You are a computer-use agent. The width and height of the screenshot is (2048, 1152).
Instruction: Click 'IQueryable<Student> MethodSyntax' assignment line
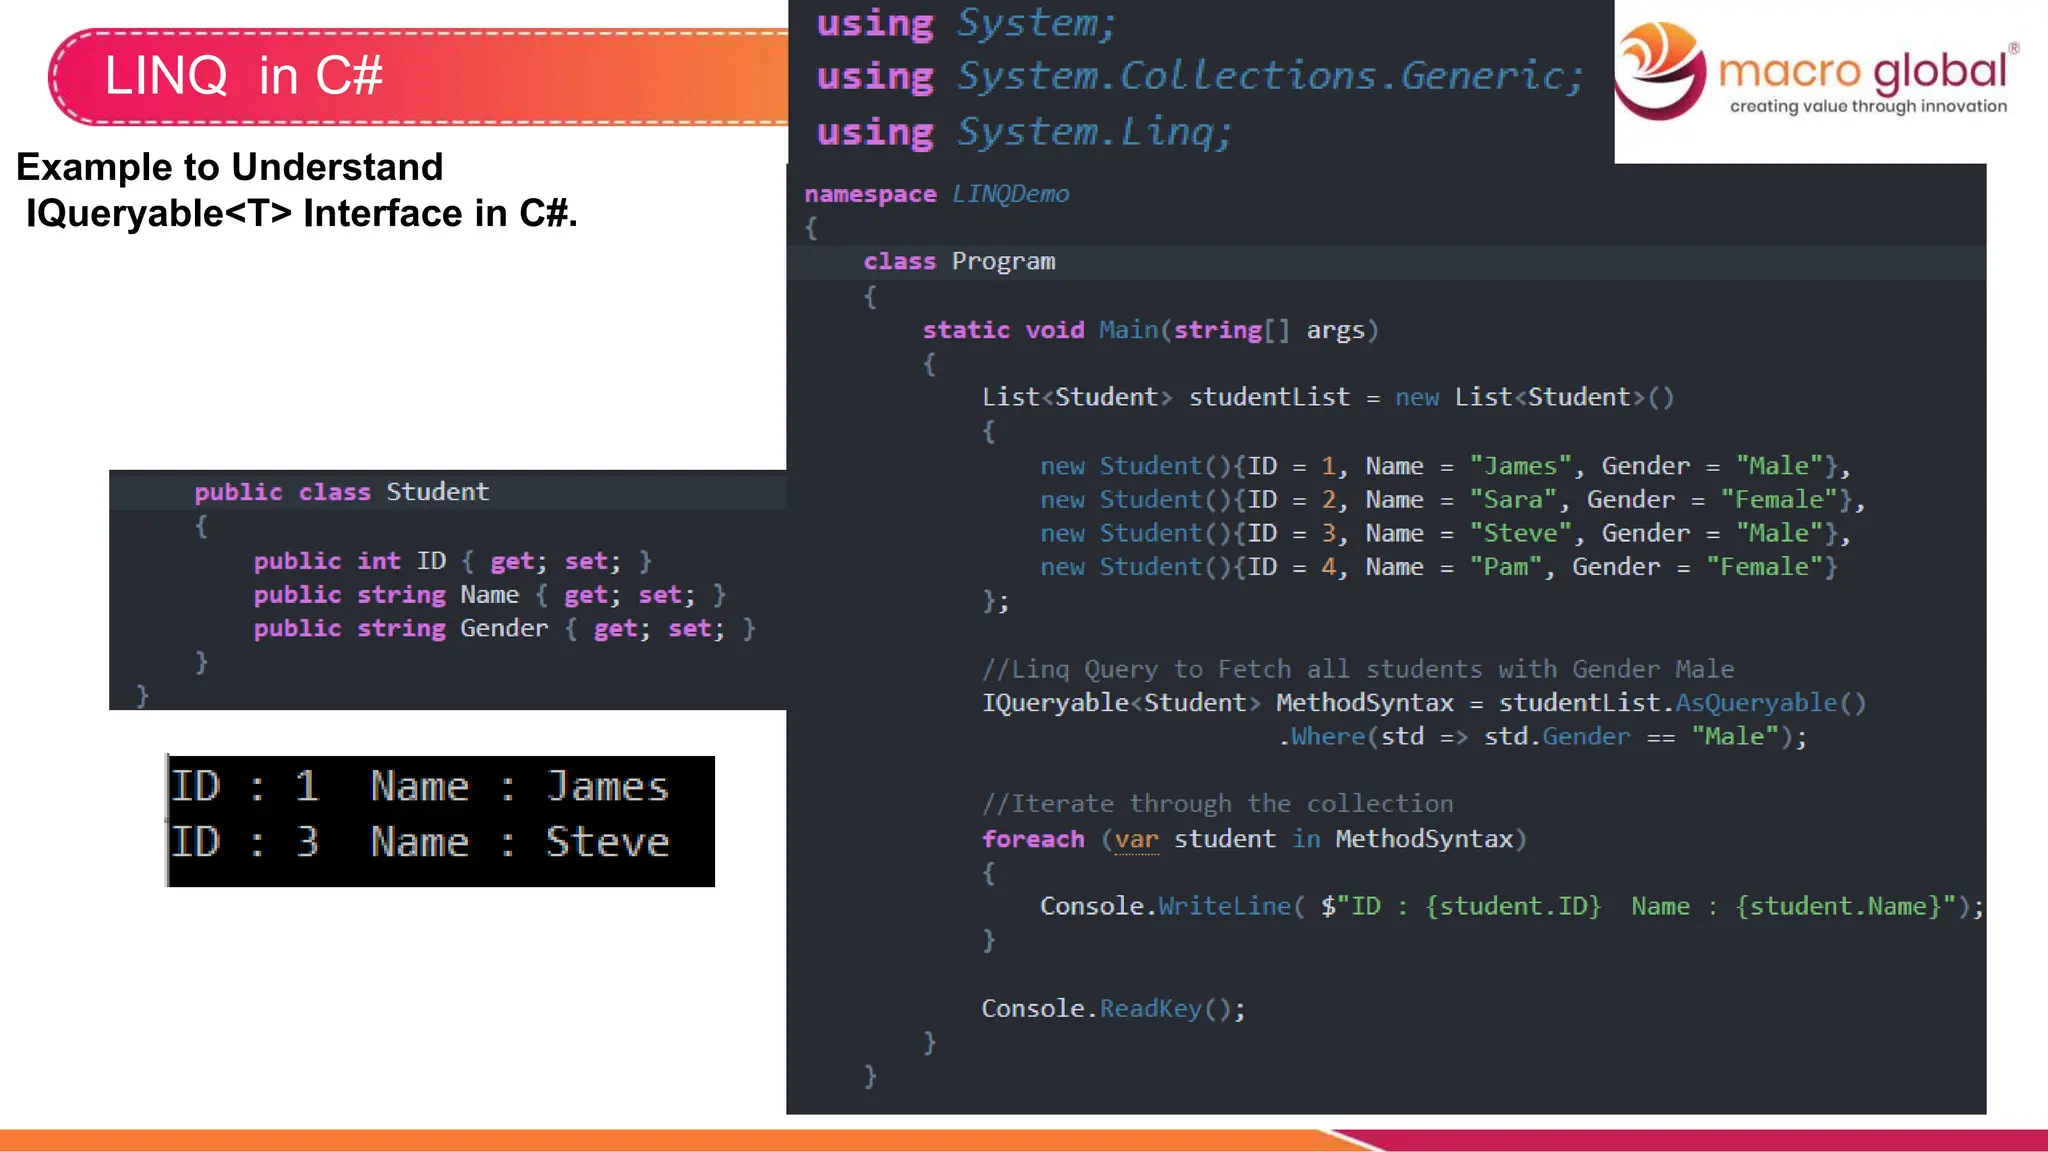tap(1424, 703)
